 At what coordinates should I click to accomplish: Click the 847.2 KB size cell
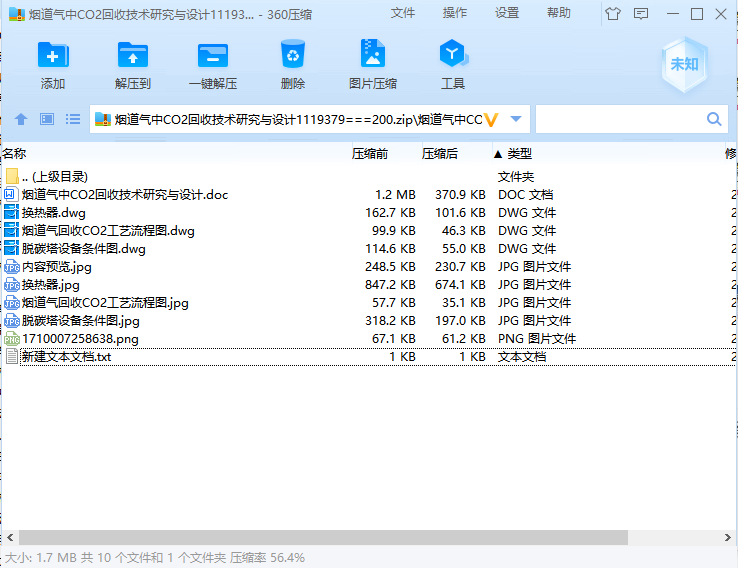(390, 285)
